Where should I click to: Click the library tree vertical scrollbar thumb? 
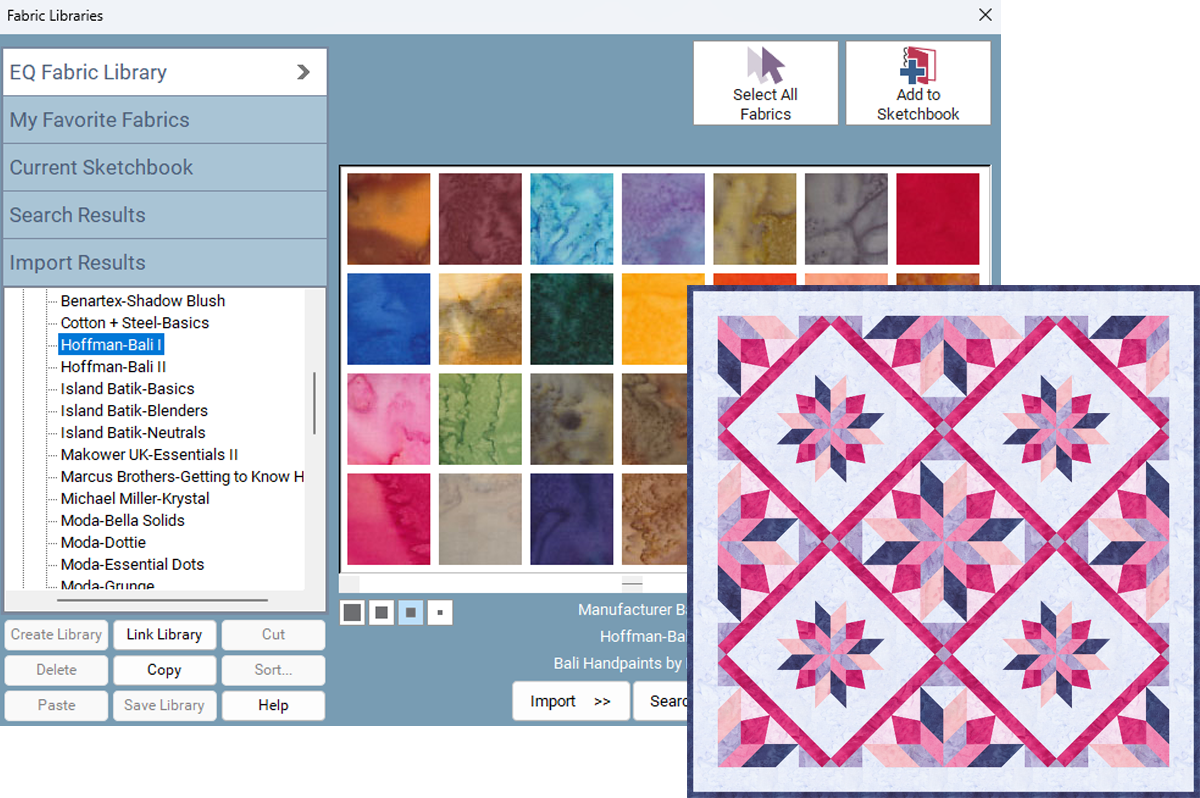pyautogui.click(x=315, y=403)
